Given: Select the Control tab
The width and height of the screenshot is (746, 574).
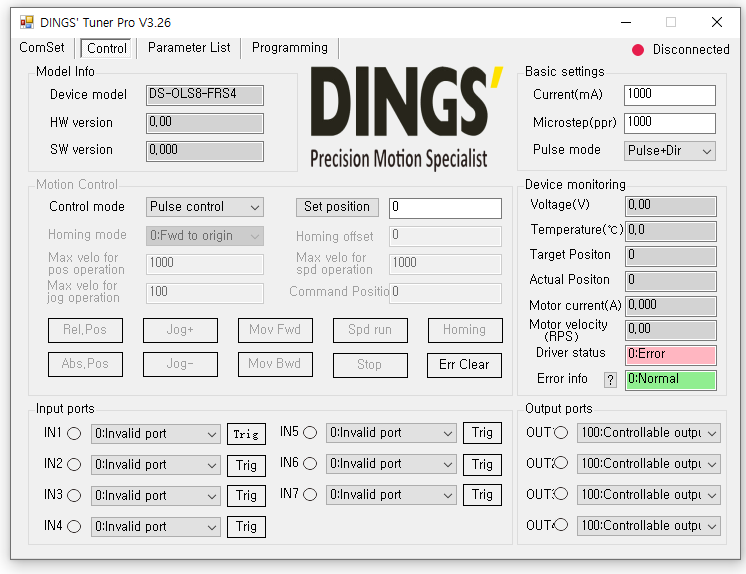Looking at the screenshot, I should coord(106,49).
